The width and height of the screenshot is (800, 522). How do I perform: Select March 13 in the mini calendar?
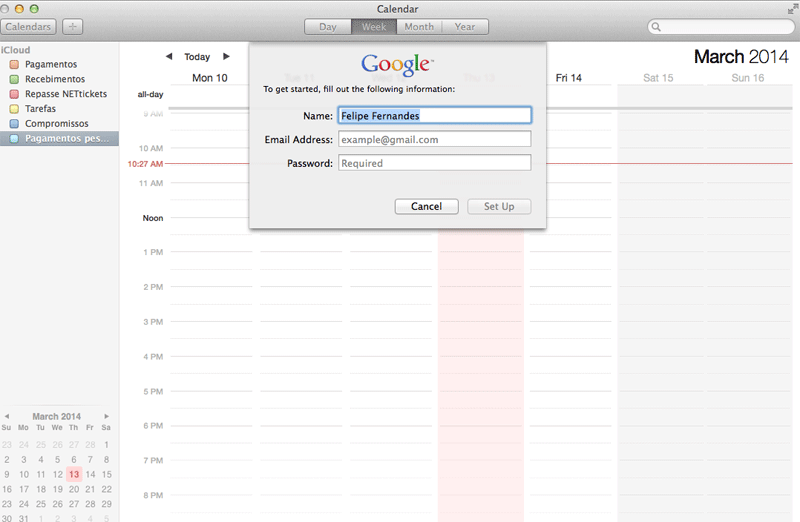(74, 474)
